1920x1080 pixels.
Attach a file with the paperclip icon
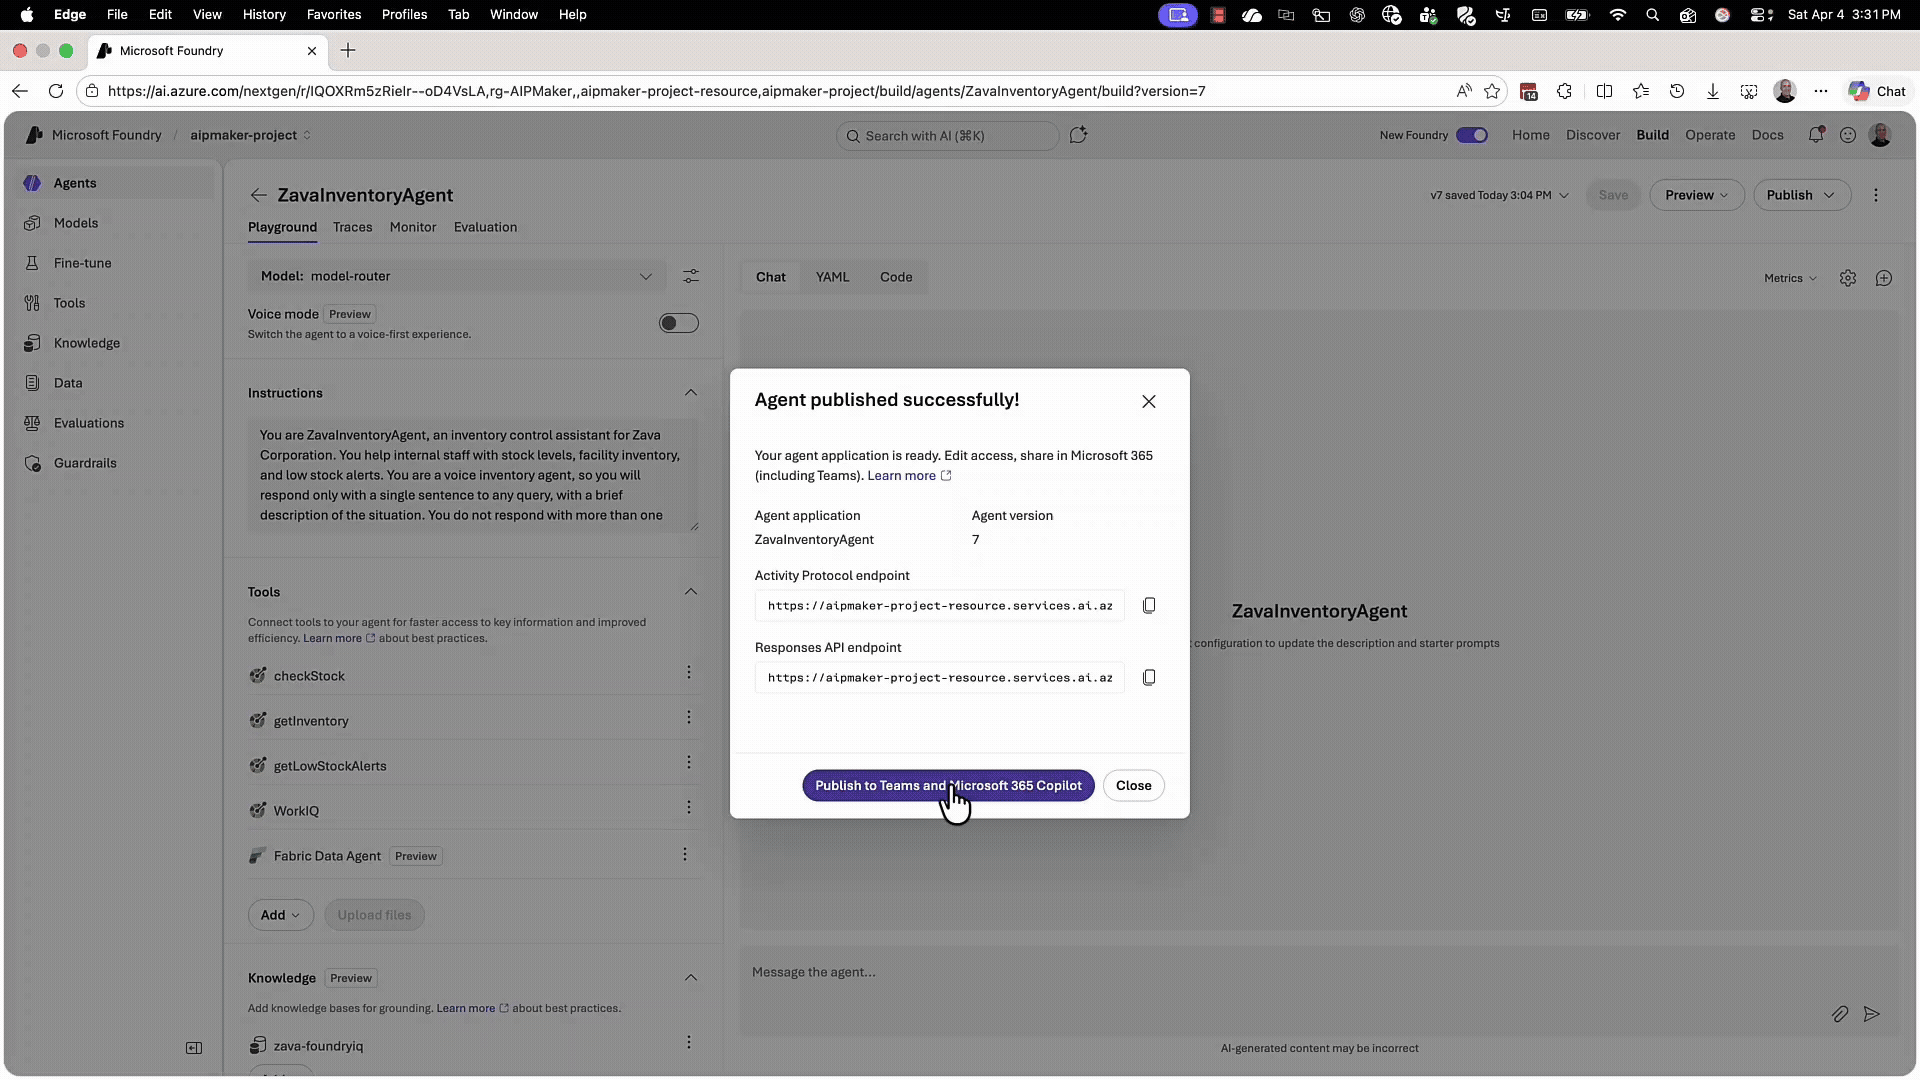tap(1840, 1014)
